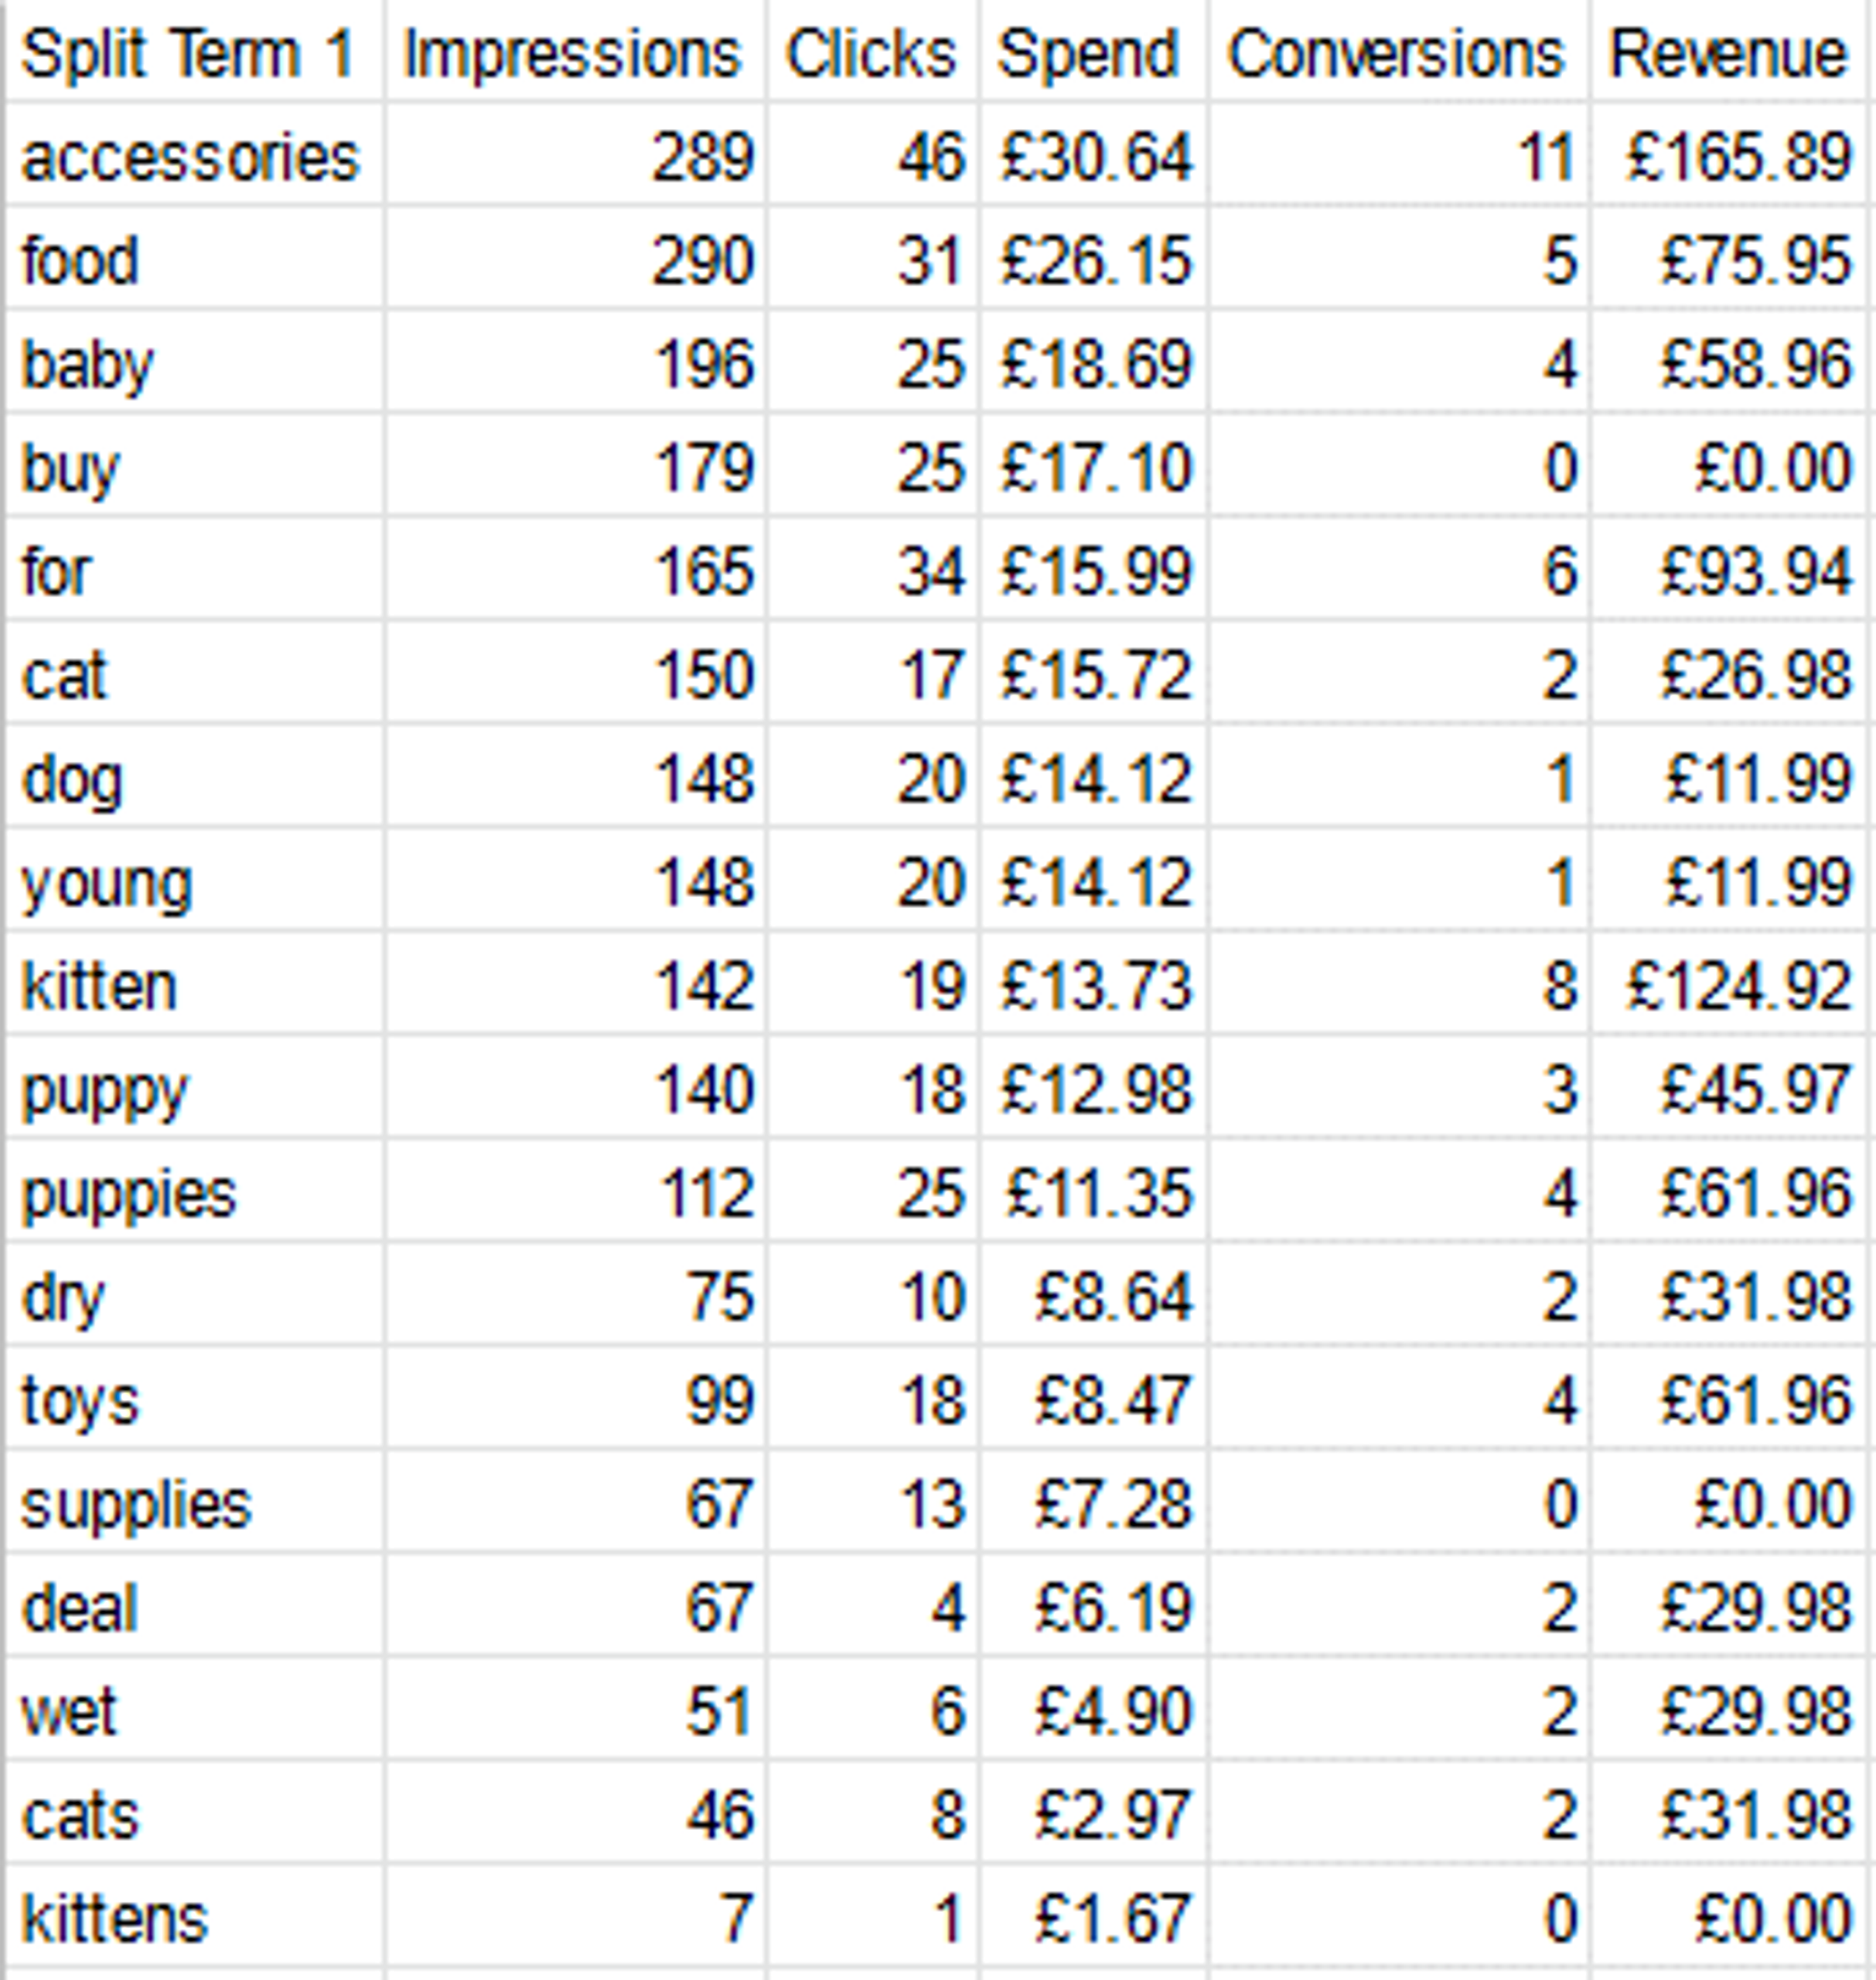Click the Spend column header

click(x=1094, y=52)
